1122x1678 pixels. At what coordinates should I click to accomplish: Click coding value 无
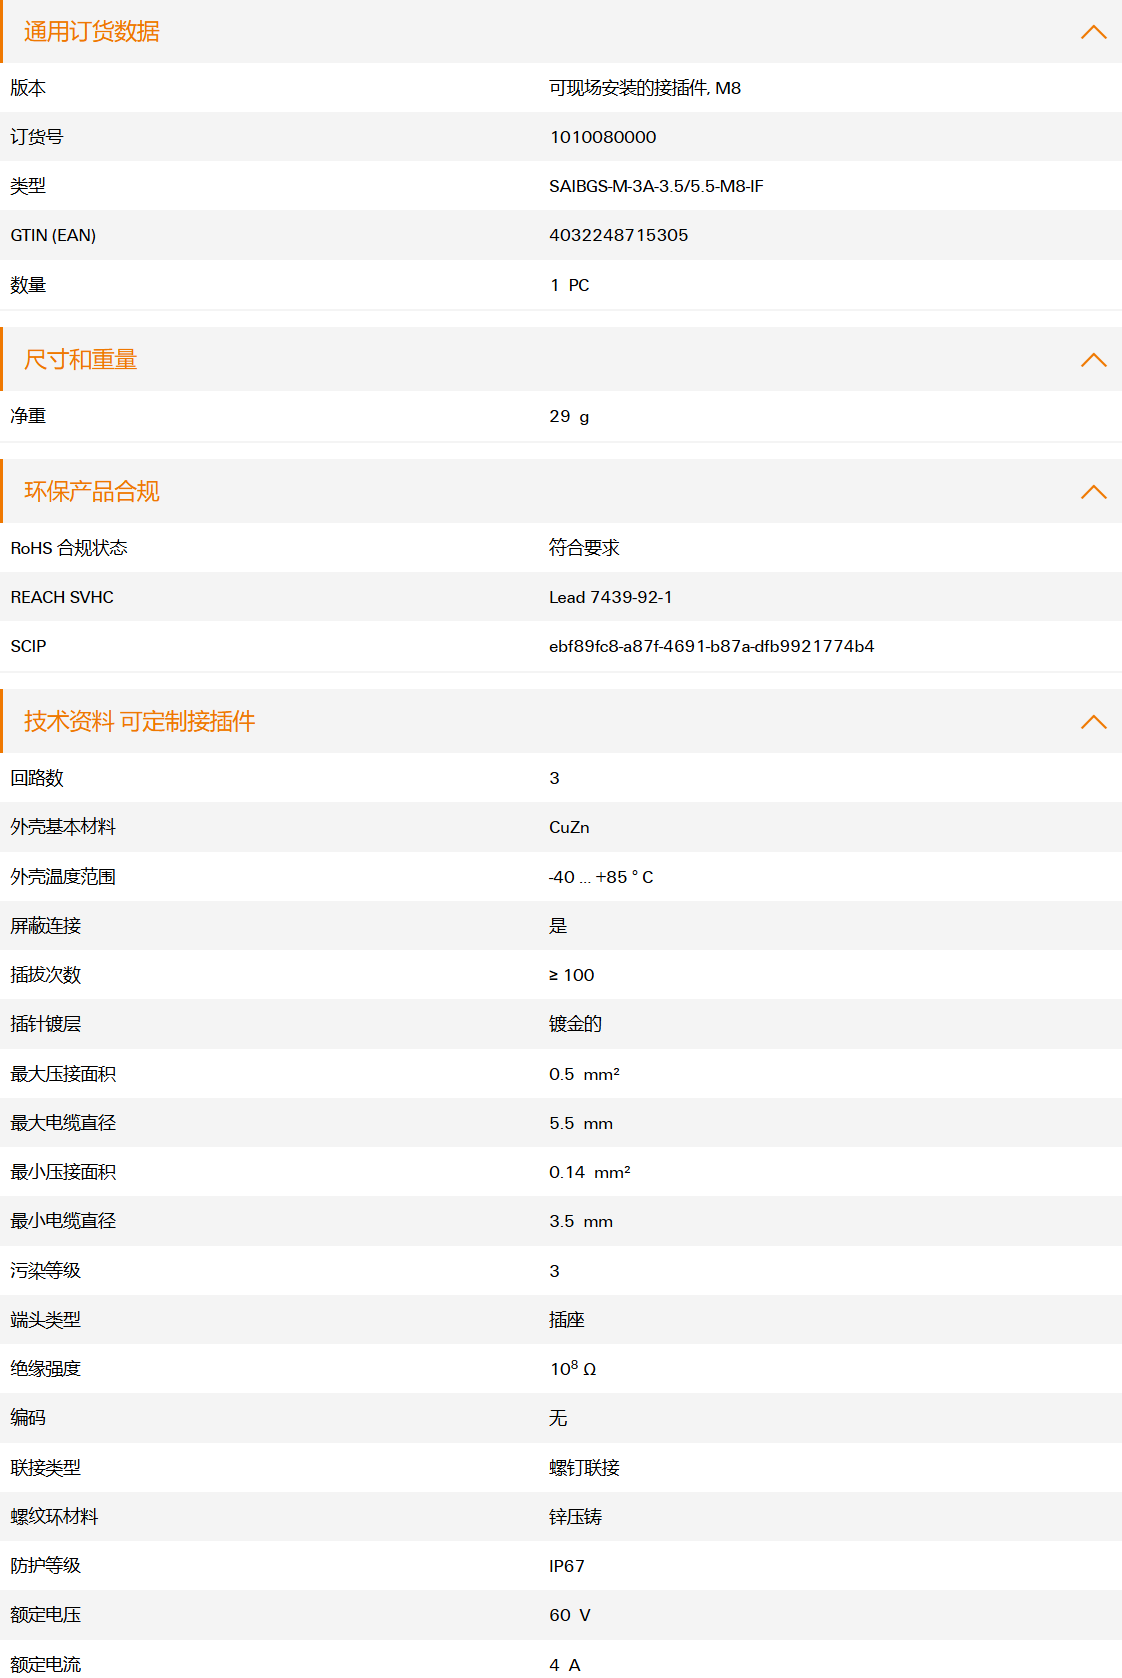pyautogui.click(x=558, y=1418)
